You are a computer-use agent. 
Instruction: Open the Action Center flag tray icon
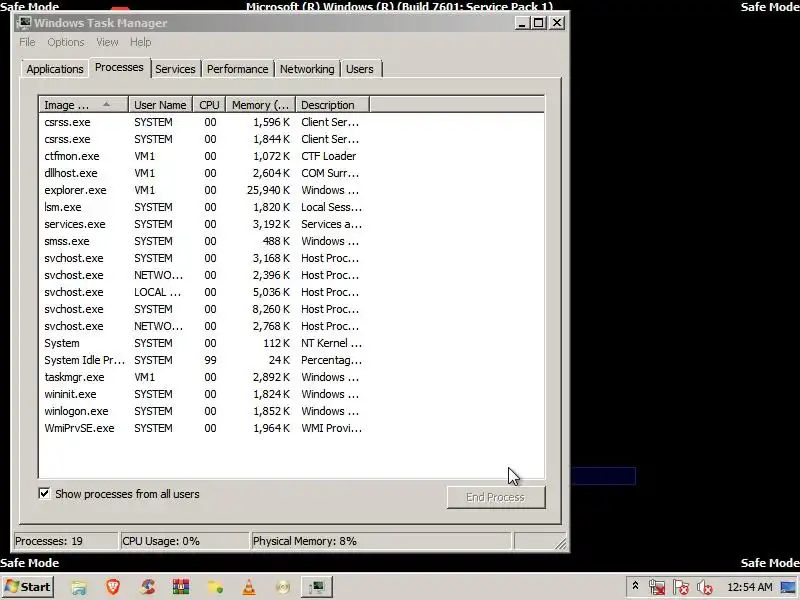pos(681,587)
